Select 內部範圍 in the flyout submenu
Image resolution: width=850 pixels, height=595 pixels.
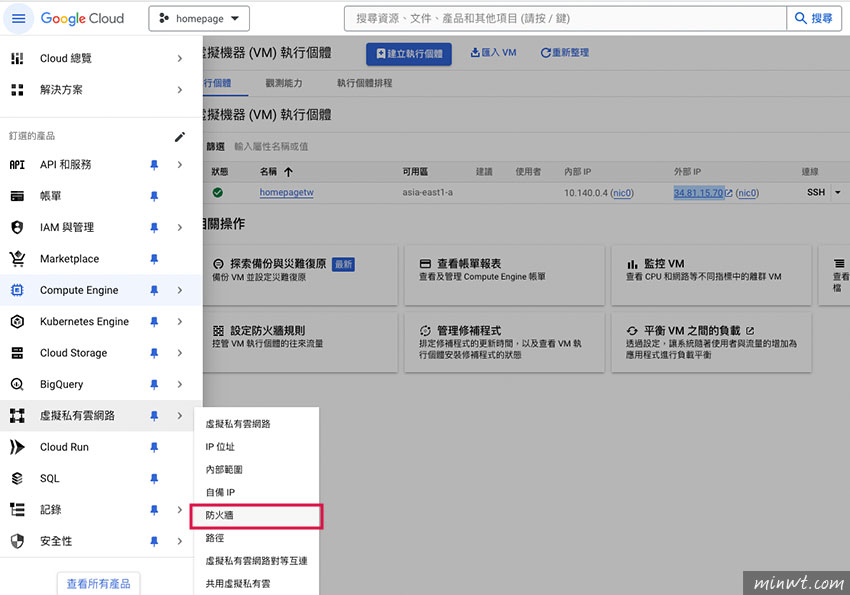[256, 469]
